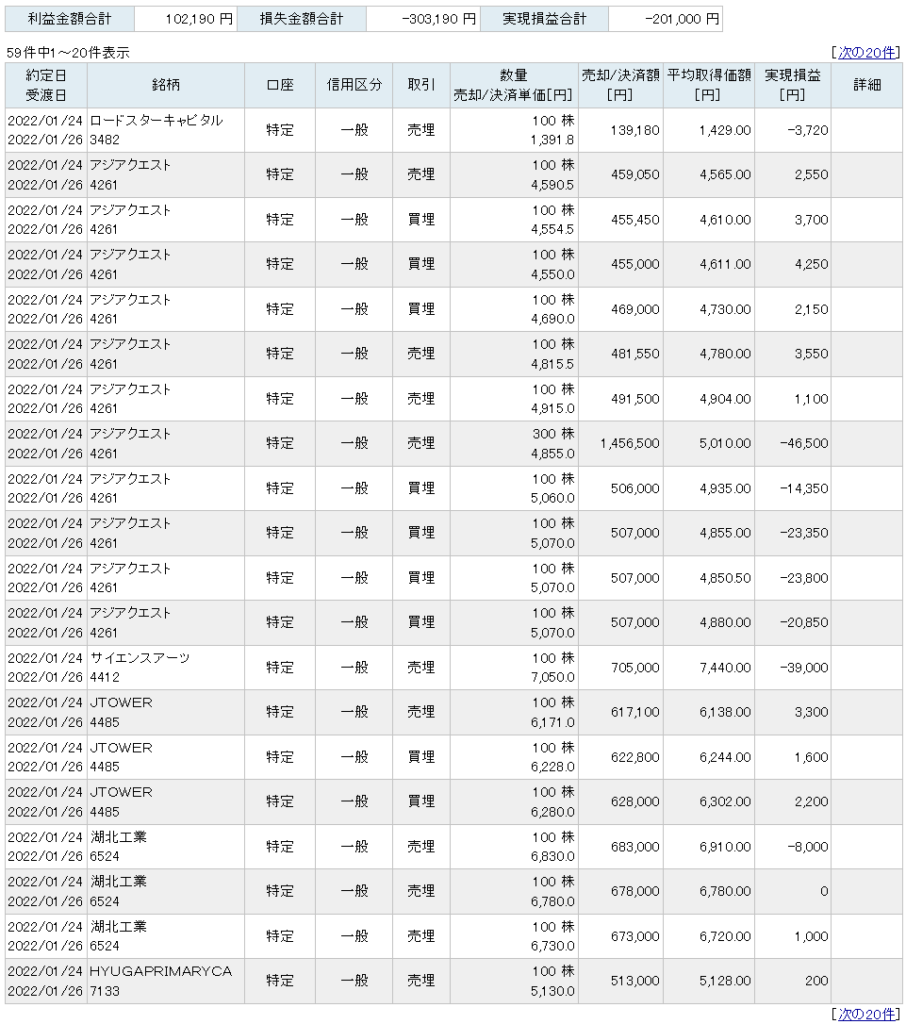Select the -3,720 realized loss value
Image resolution: width=906 pixels, height=1024 pixels.
pos(807,130)
